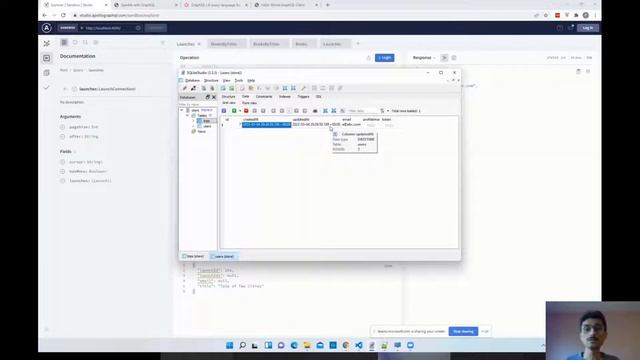Select the Books operation tab in Apollo Studio
The image size is (640, 360).
[304, 44]
